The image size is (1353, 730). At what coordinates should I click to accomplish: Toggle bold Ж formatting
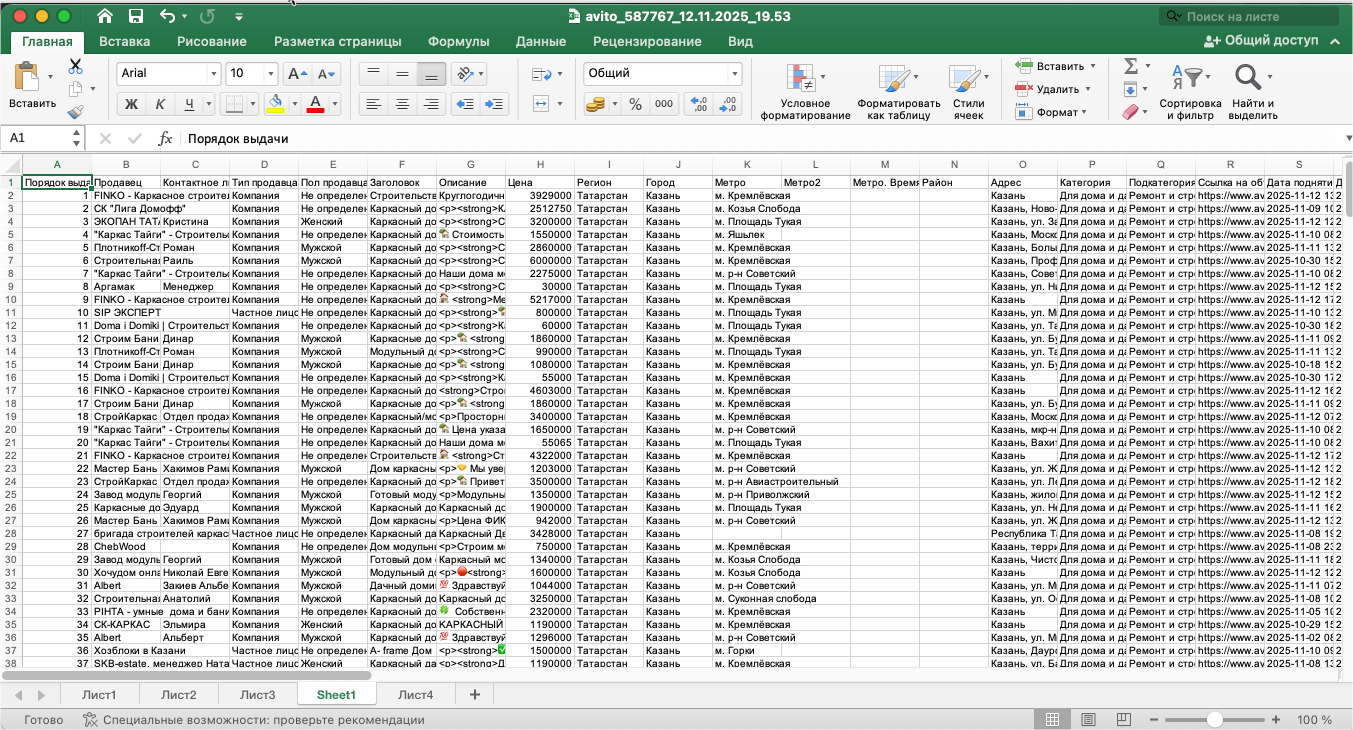tap(130, 104)
